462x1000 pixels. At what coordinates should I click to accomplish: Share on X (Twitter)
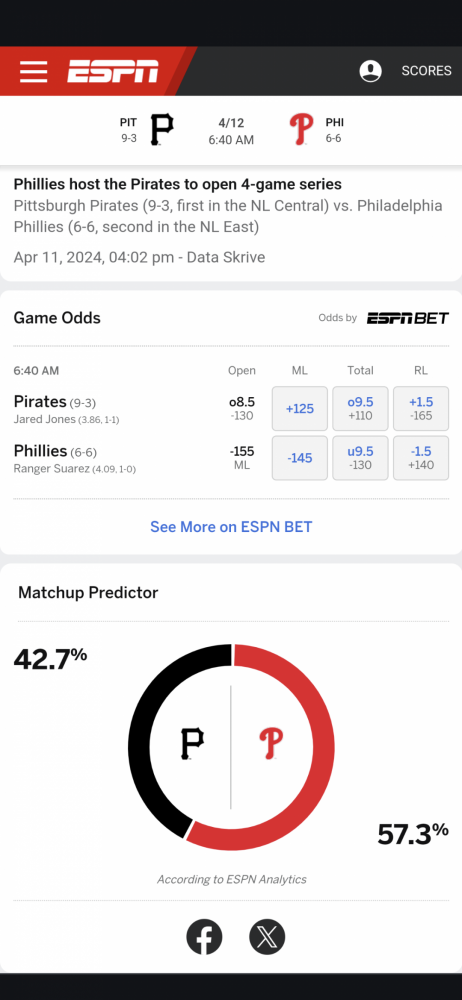click(x=267, y=937)
